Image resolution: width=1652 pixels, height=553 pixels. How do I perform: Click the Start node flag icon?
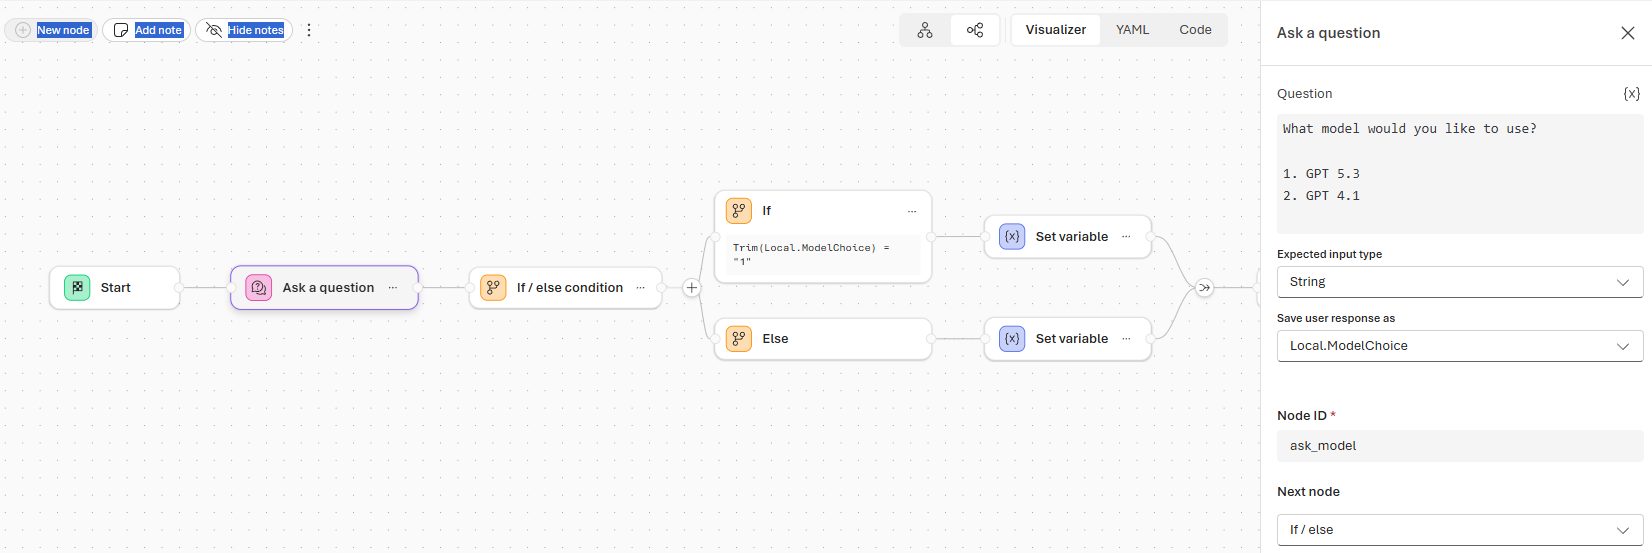[x=77, y=288]
